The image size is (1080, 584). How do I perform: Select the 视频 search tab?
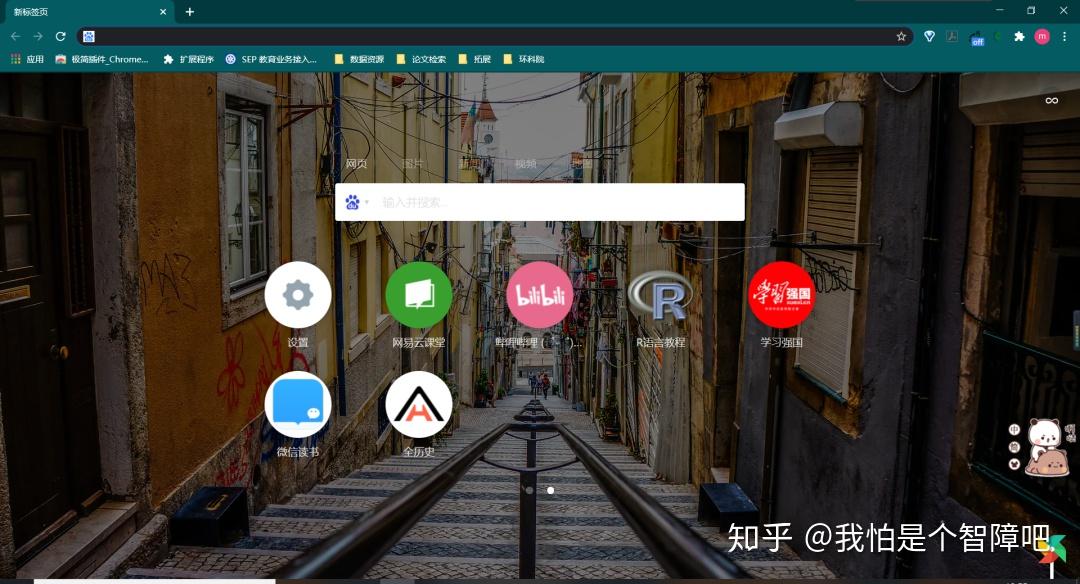[x=525, y=164]
